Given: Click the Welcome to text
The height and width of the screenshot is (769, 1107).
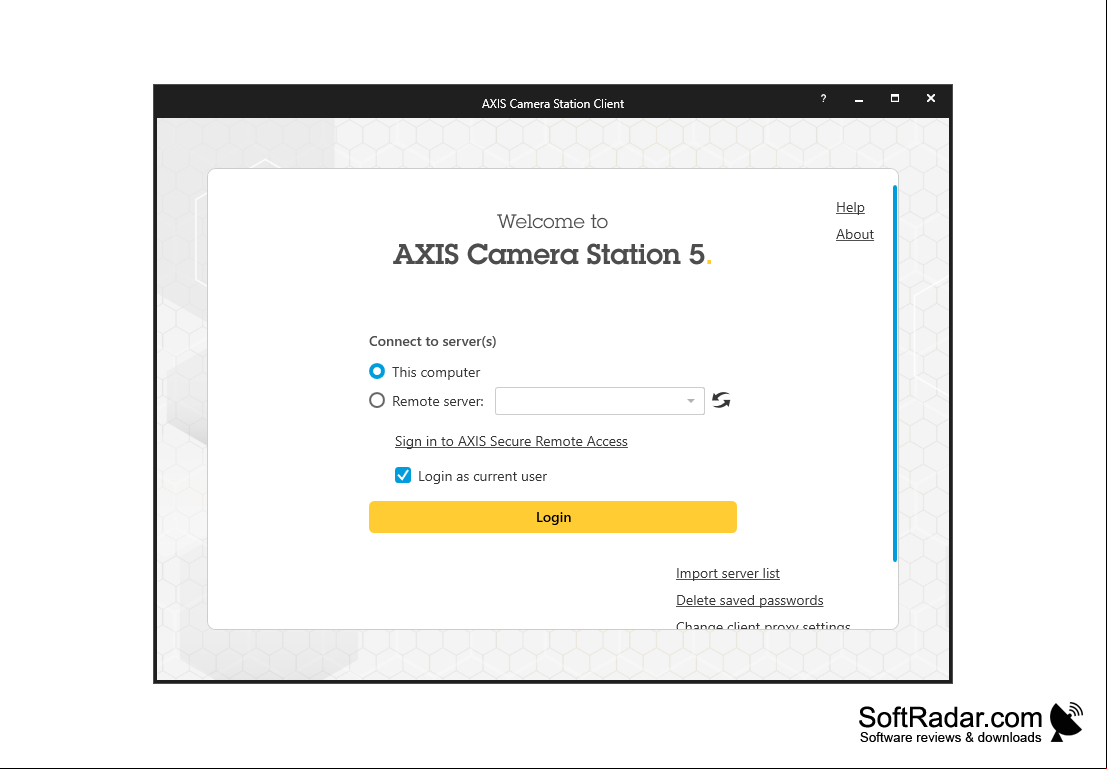Looking at the screenshot, I should (552, 221).
